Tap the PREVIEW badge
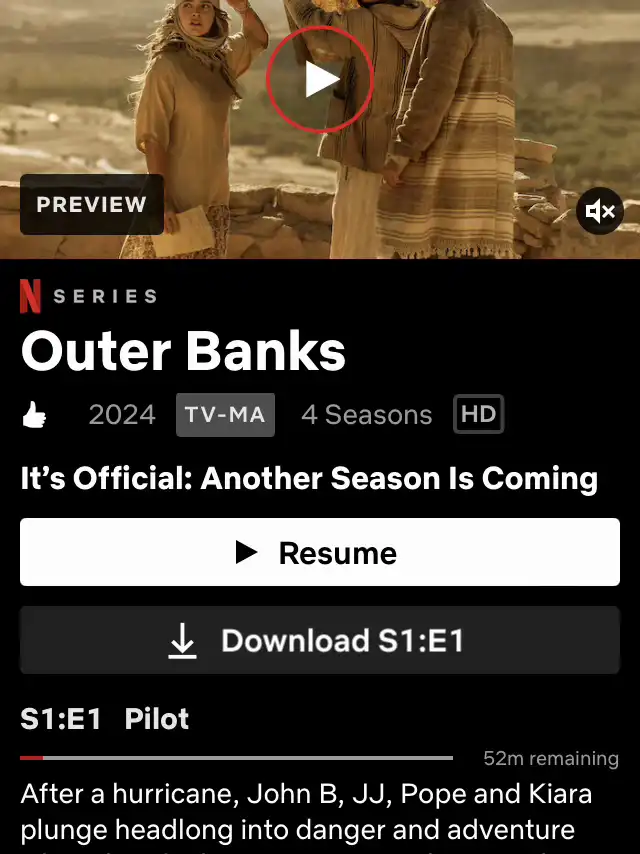The image size is (640, 854). click(x=92, y=204)
